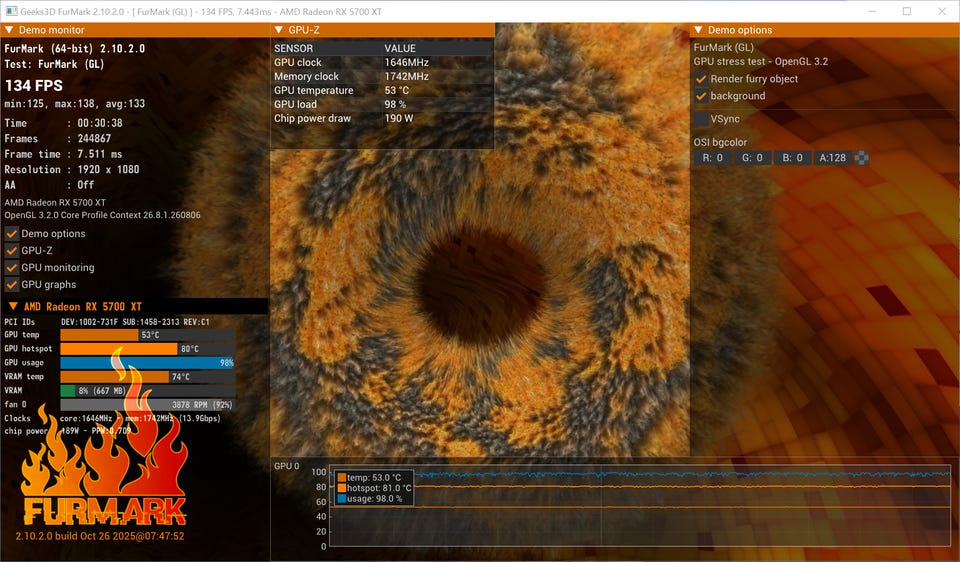960x562 pixels.
Task: Close the FurMark window
Action: [x=942, y=11]
